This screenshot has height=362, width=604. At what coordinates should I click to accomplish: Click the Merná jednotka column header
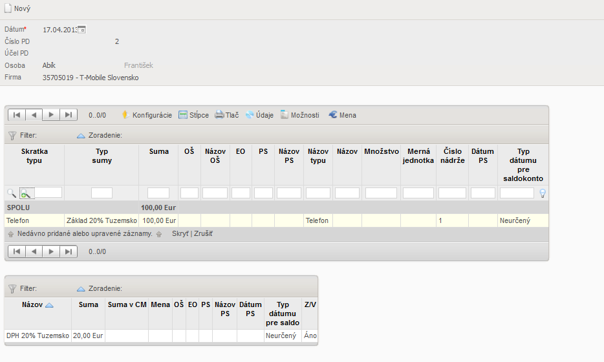pos(418,156)
